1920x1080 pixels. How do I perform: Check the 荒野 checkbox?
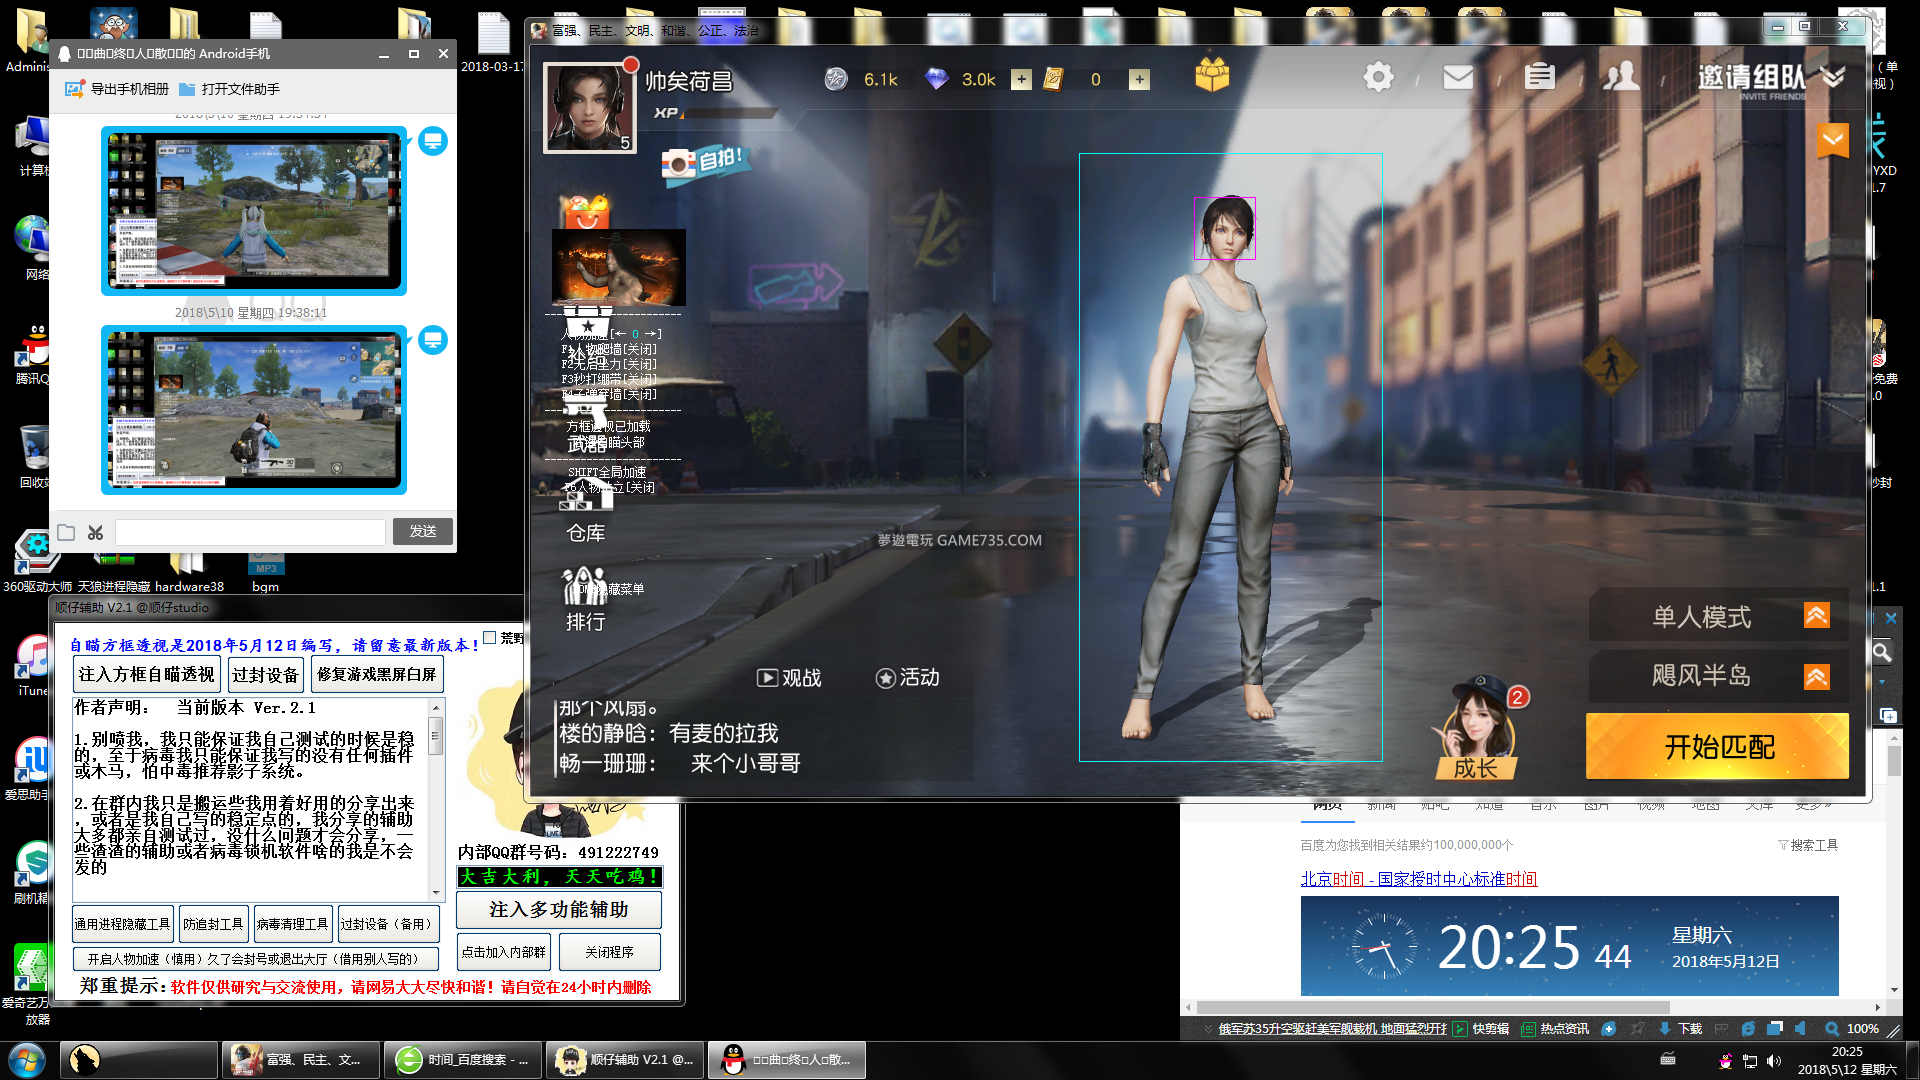pos(490,637)
